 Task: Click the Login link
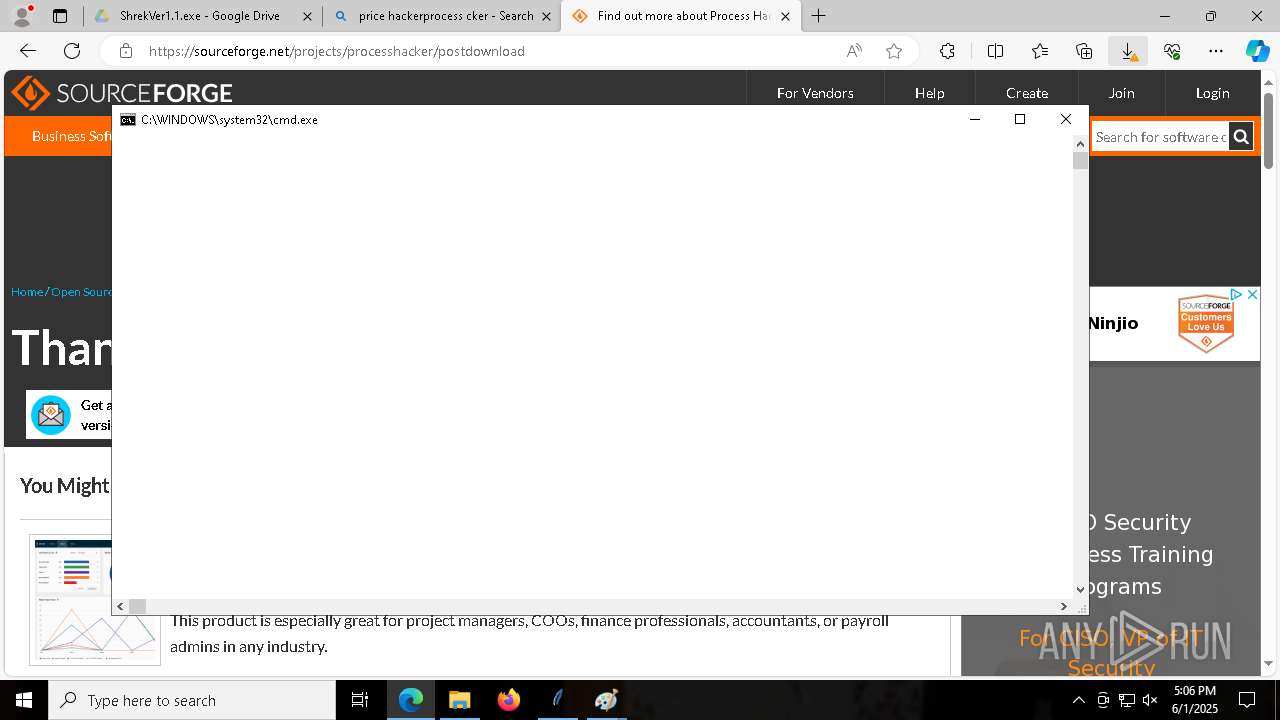point(1212,93)
